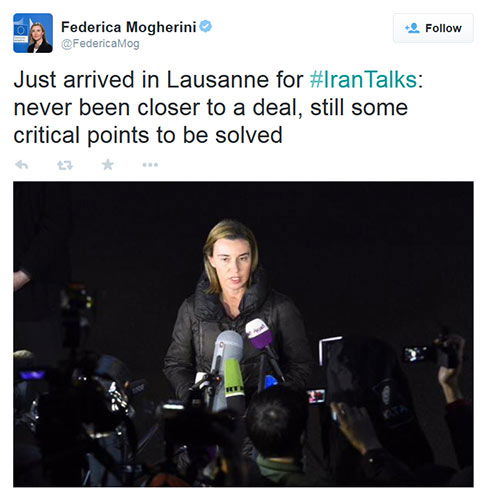Favorite the tweet with the star icon
This screenshot has width=490, height=500.
(108, 164)
